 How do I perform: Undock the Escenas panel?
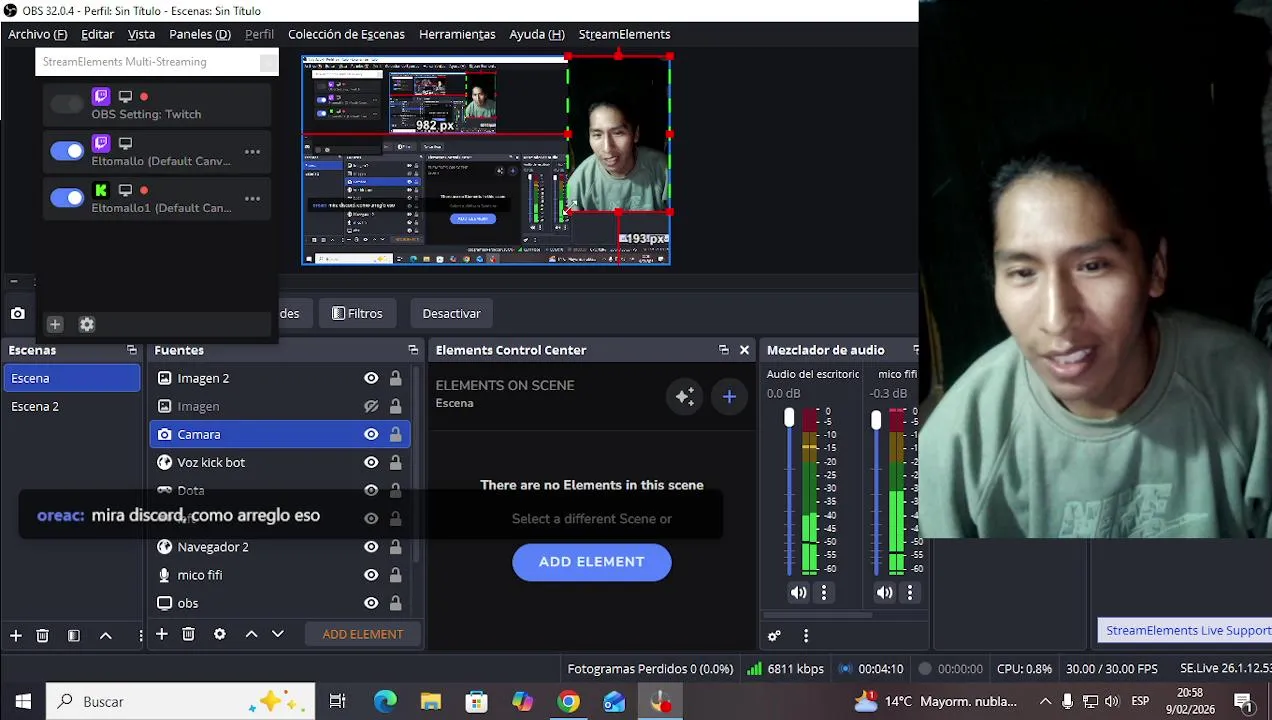[x=132, y=350]
